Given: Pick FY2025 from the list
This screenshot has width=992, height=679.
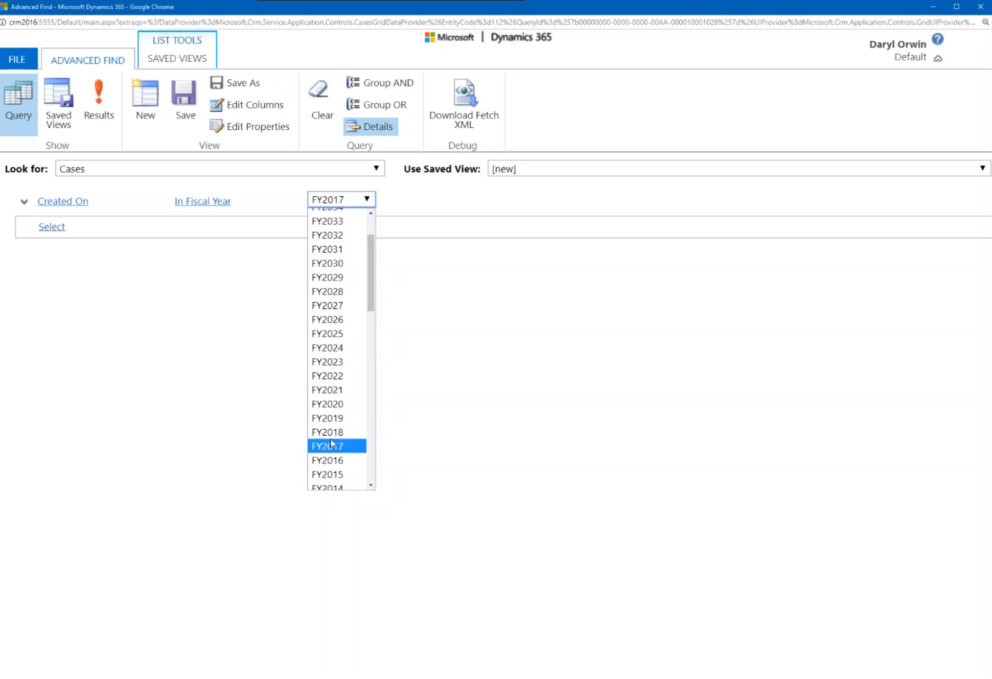Looking at the screenshot, I should [337, 333].
